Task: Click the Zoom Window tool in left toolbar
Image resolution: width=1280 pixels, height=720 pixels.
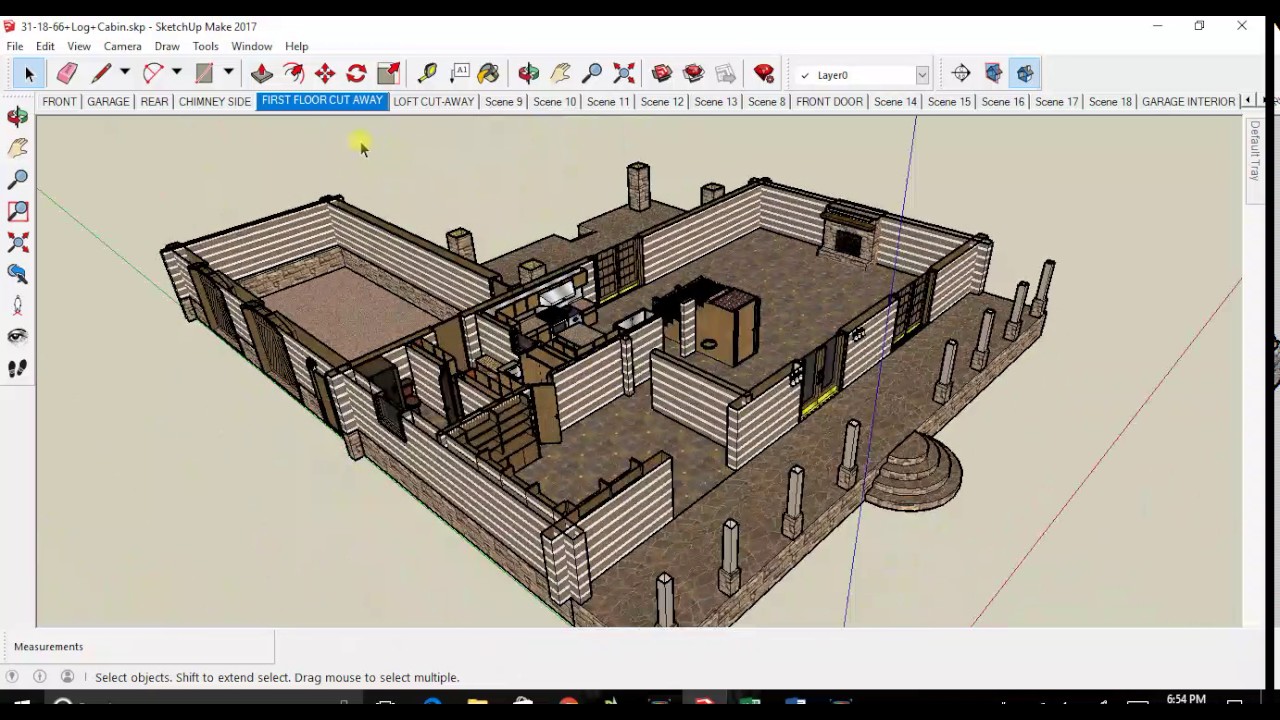Action: [x=18, y=211]
